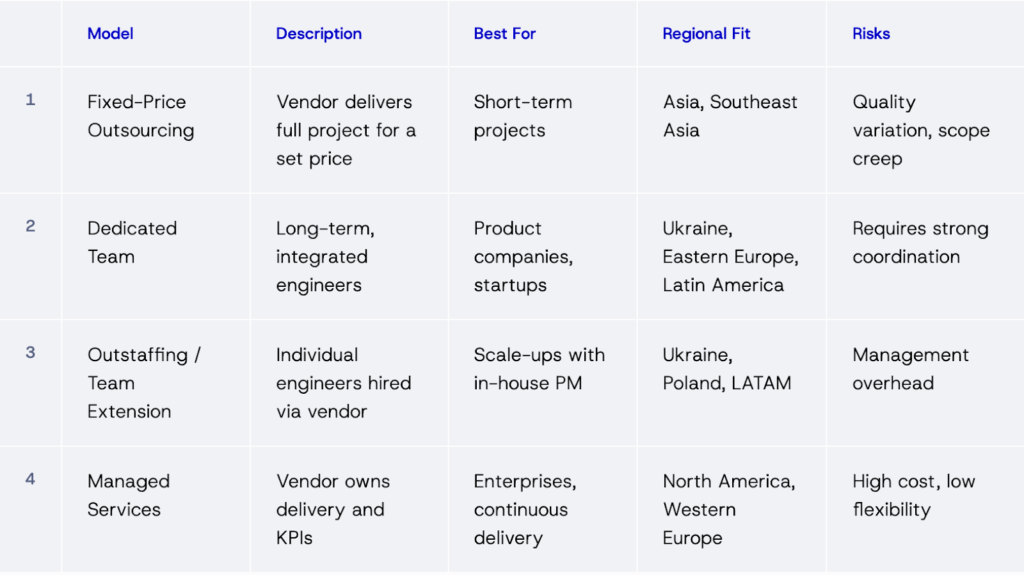
Task: Click the Scale-ups with in-house PM cell
Action: click(x=539, y=369)
